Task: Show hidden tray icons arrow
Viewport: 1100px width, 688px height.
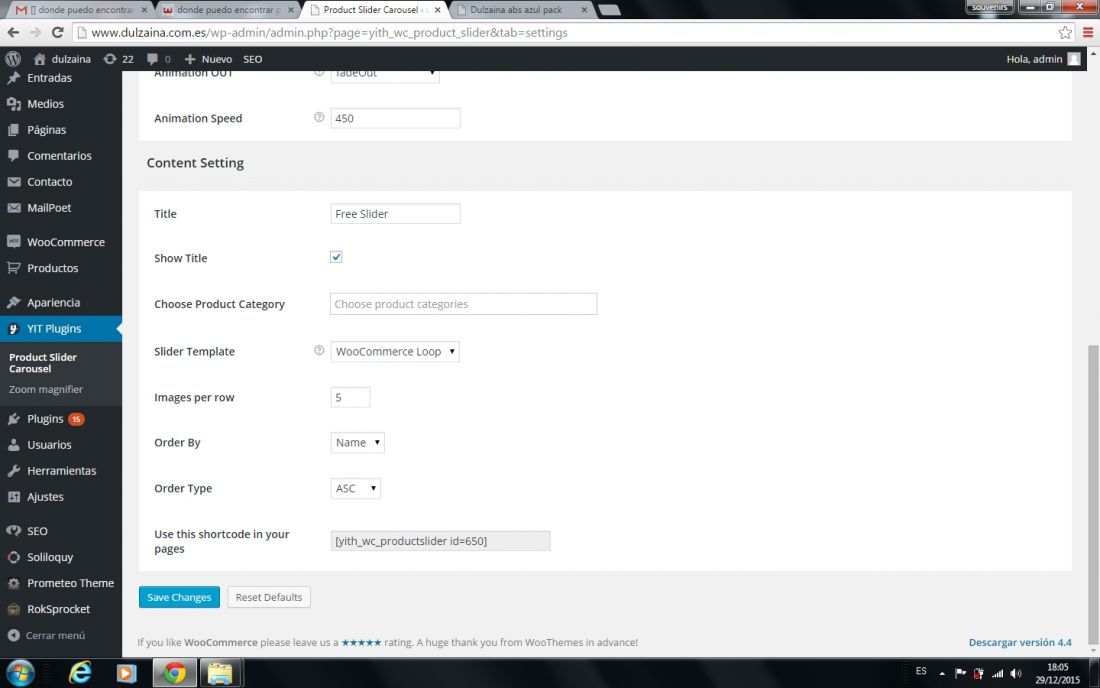Action: pos(941,673)
